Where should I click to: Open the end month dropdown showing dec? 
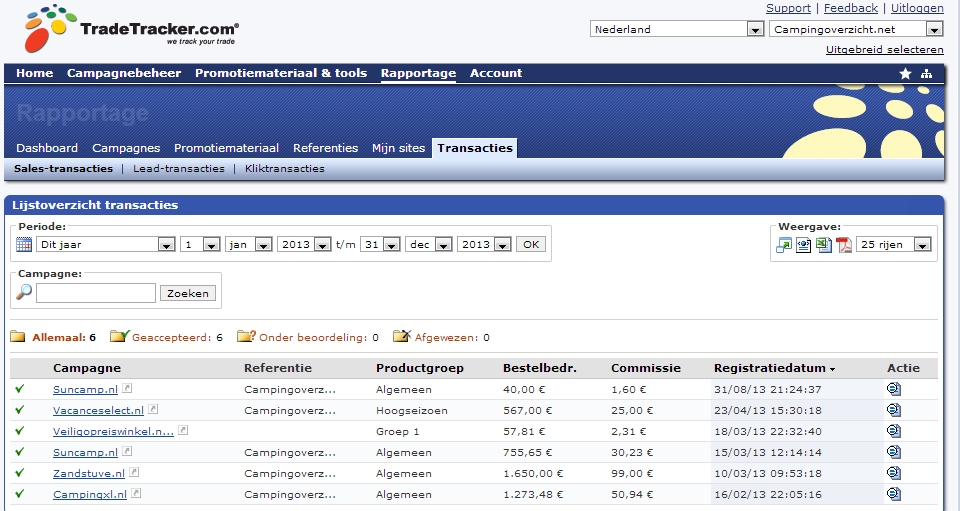429,244
